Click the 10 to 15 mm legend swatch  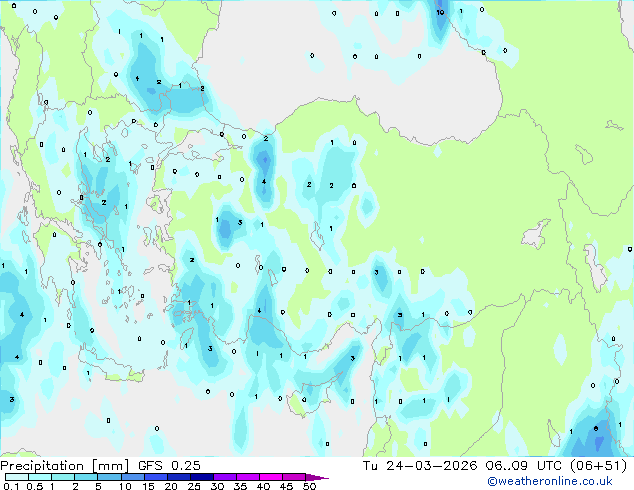[132, 477]
